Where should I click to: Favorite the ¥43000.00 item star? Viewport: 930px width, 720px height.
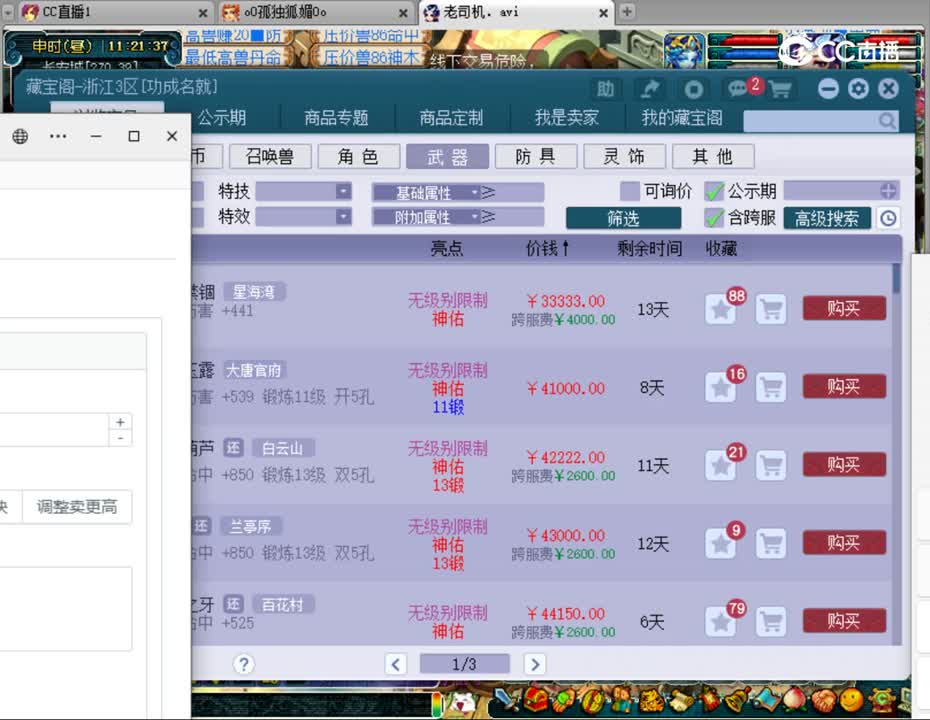[x=721, y=543]
